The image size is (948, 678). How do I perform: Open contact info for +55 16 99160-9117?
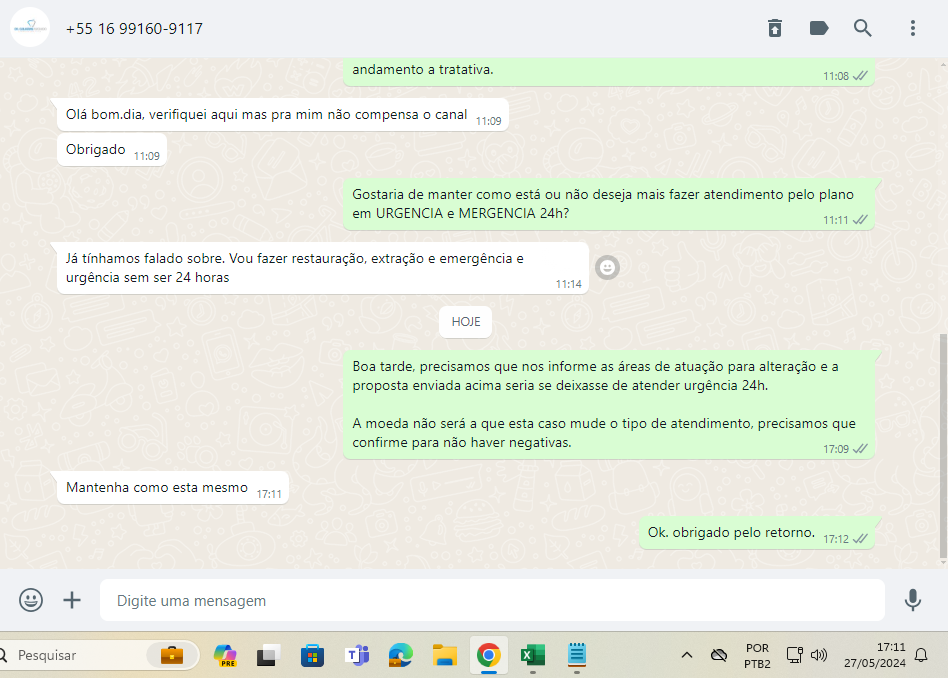coord(134,29)
